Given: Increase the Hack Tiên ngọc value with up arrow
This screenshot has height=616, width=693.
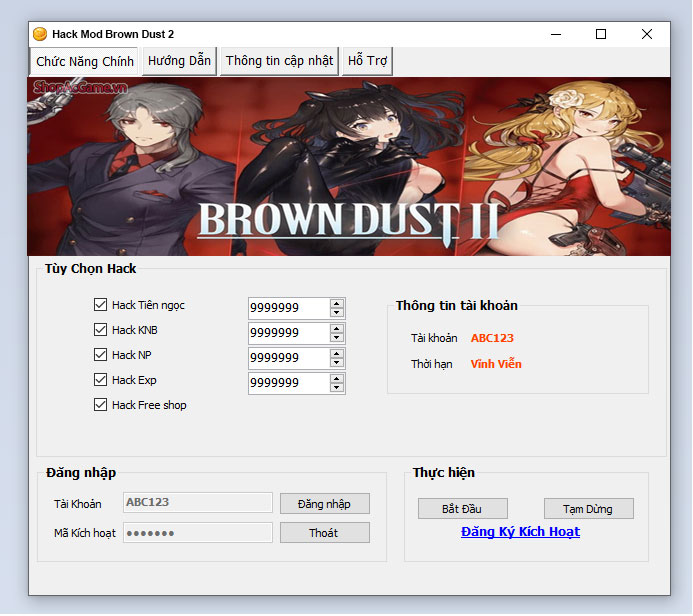Looking at the screenshot, I should coord(337,304).
